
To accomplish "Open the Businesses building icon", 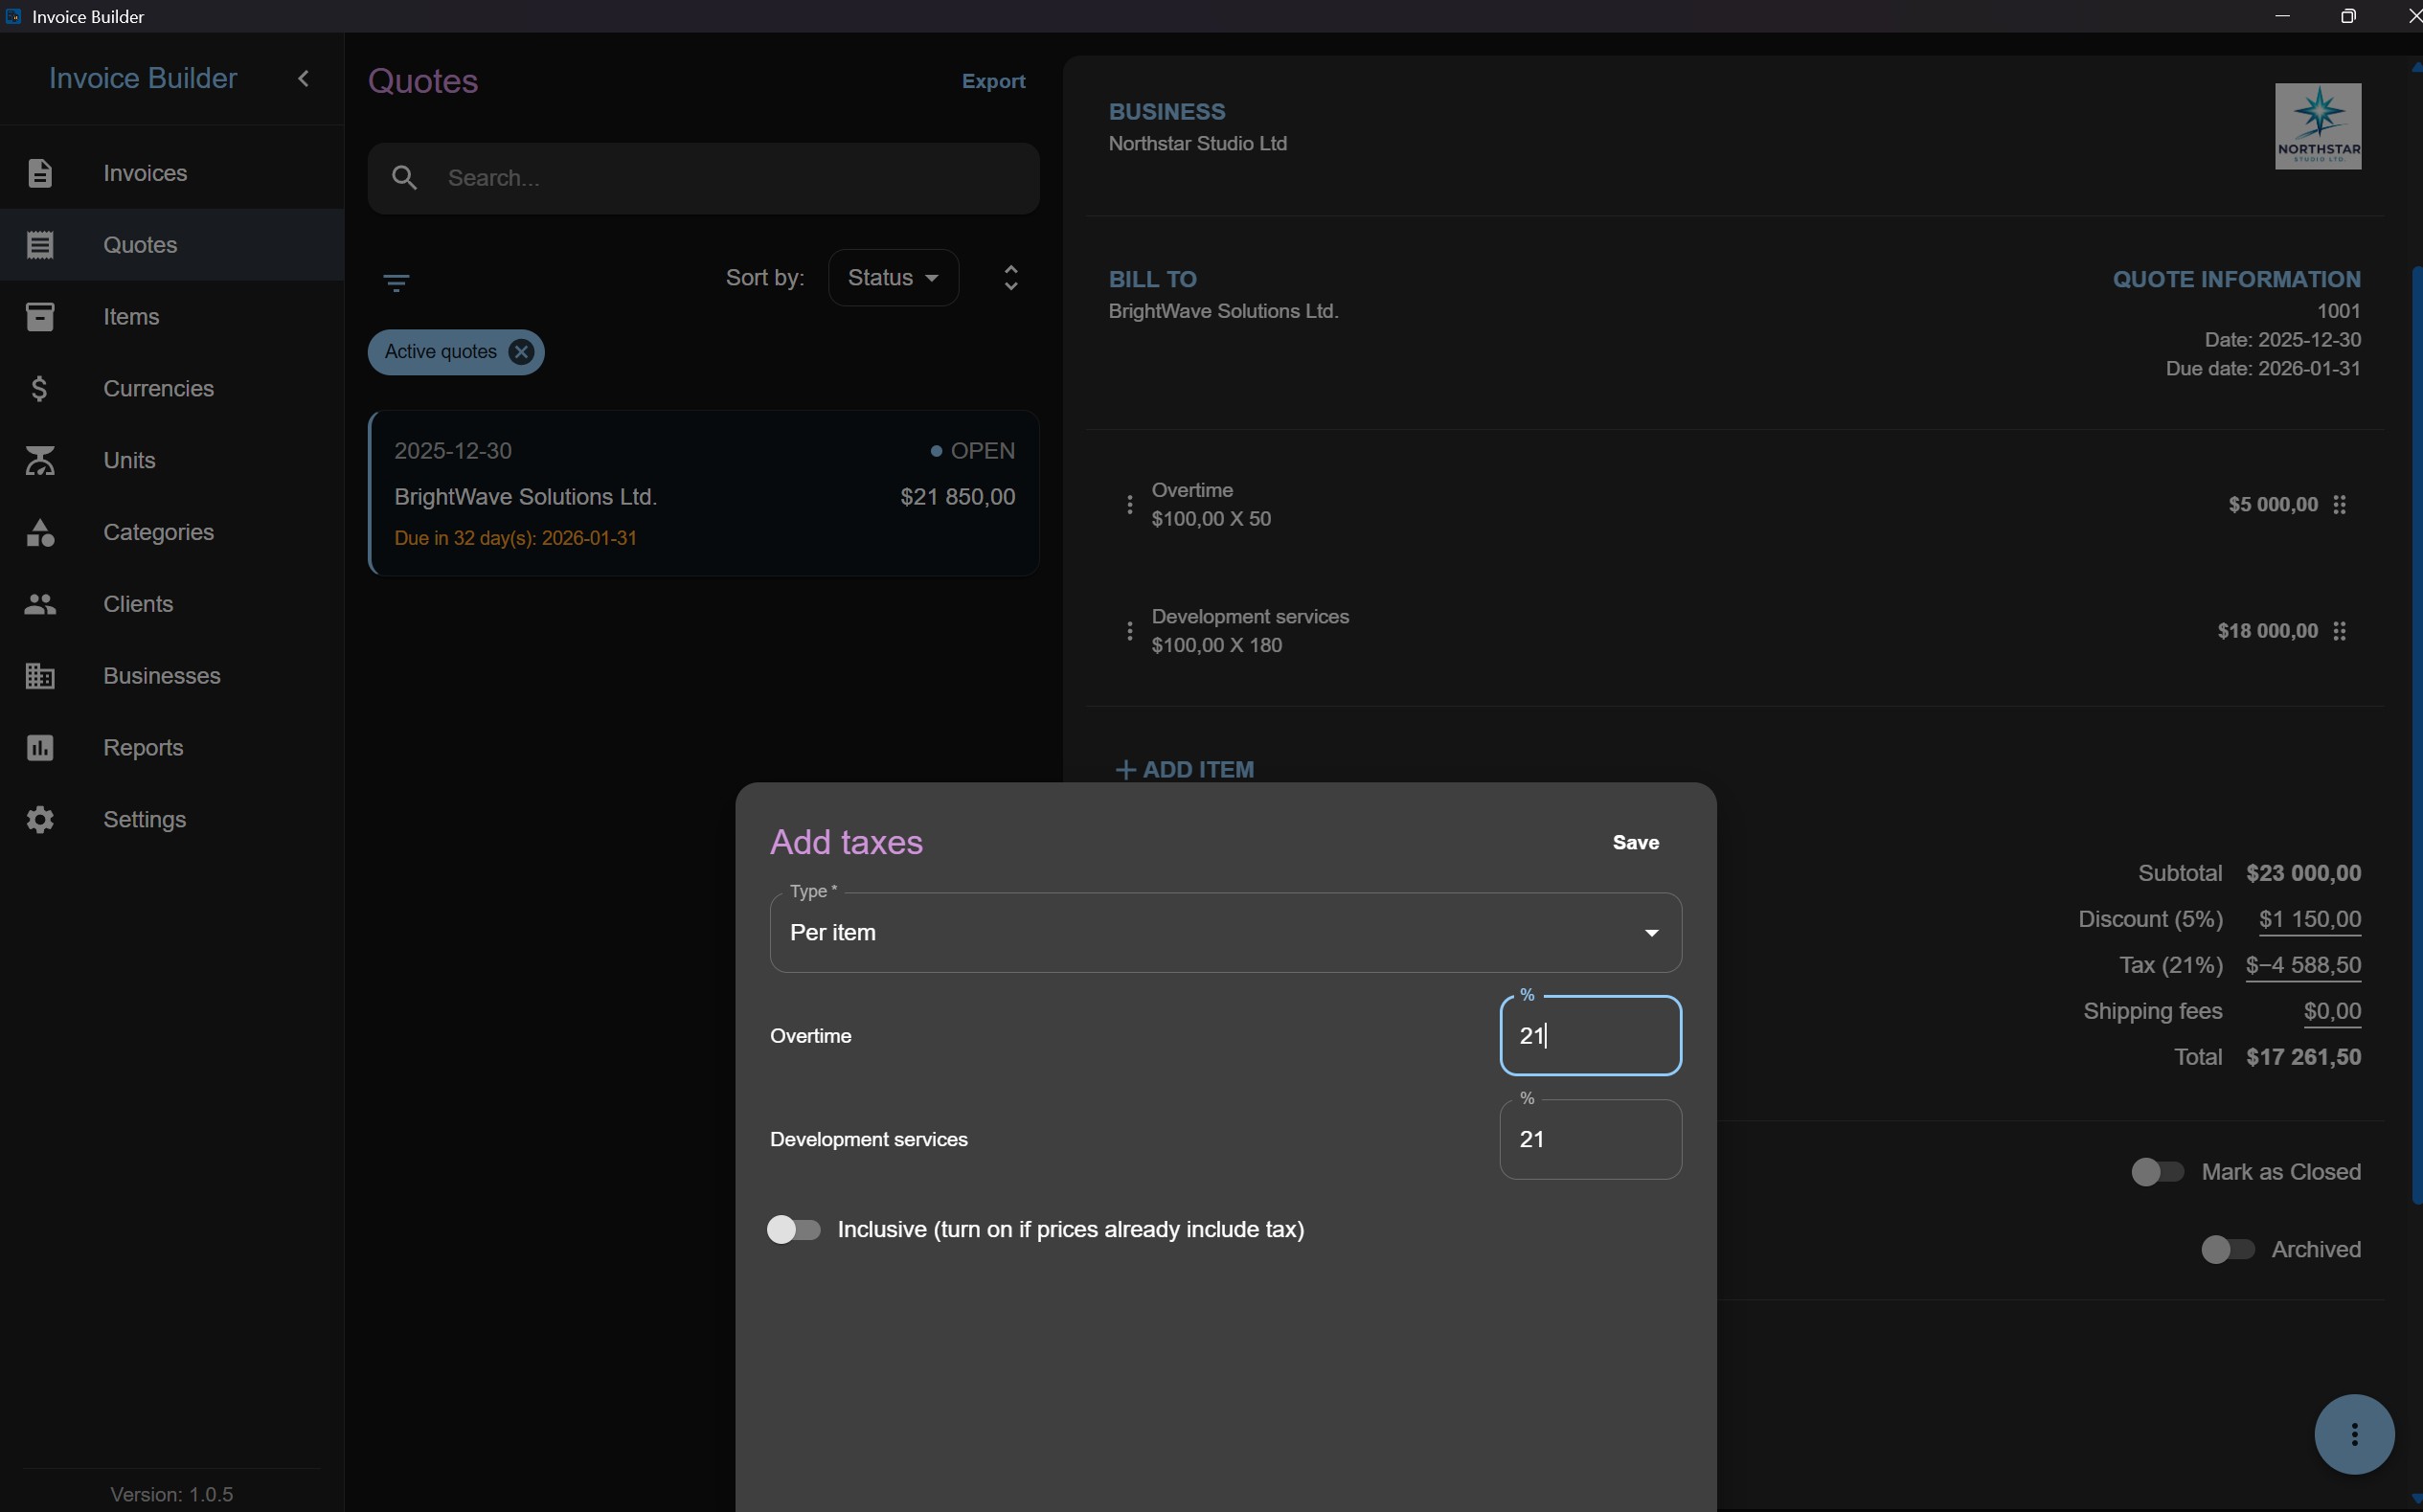I will tap(40, 677).
